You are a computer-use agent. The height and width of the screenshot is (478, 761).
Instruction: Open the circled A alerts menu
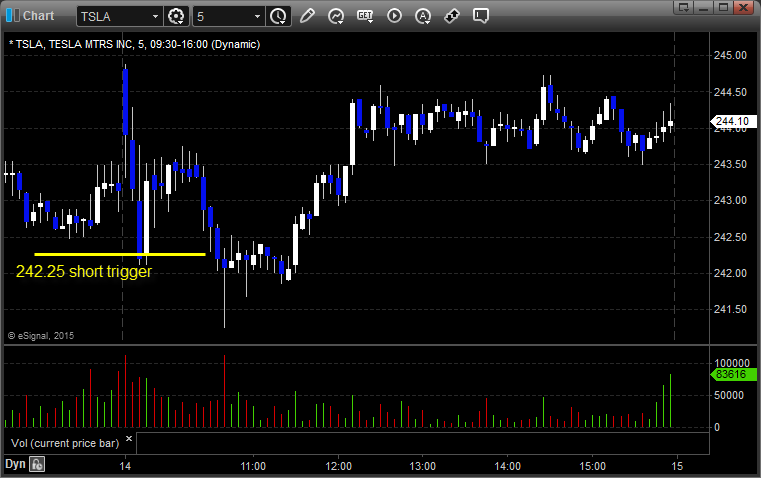point(423,16)
